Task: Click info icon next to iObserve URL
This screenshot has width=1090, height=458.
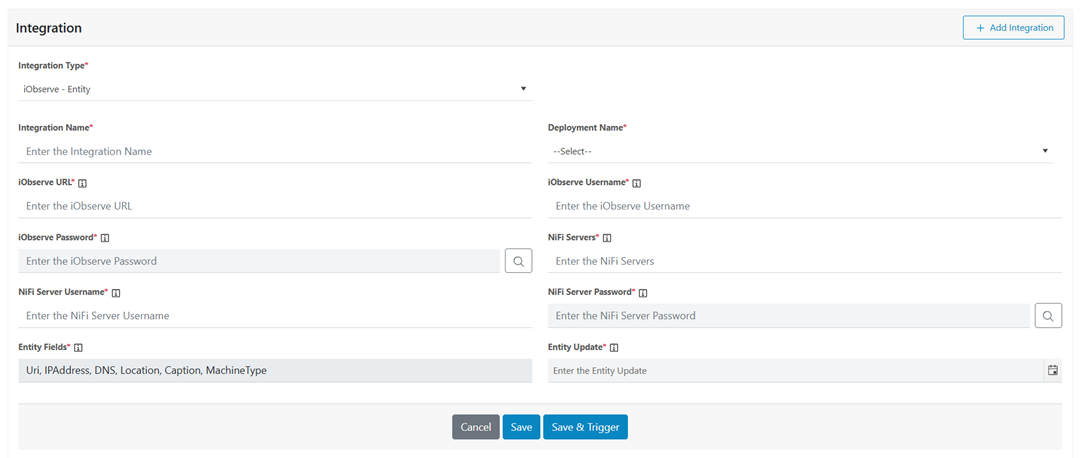Action: [x=83, y=184]
